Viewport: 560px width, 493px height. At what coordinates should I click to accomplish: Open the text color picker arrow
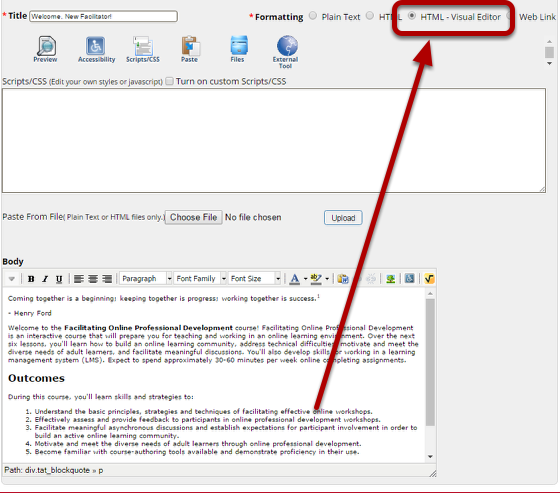click(x=305, y=279)
